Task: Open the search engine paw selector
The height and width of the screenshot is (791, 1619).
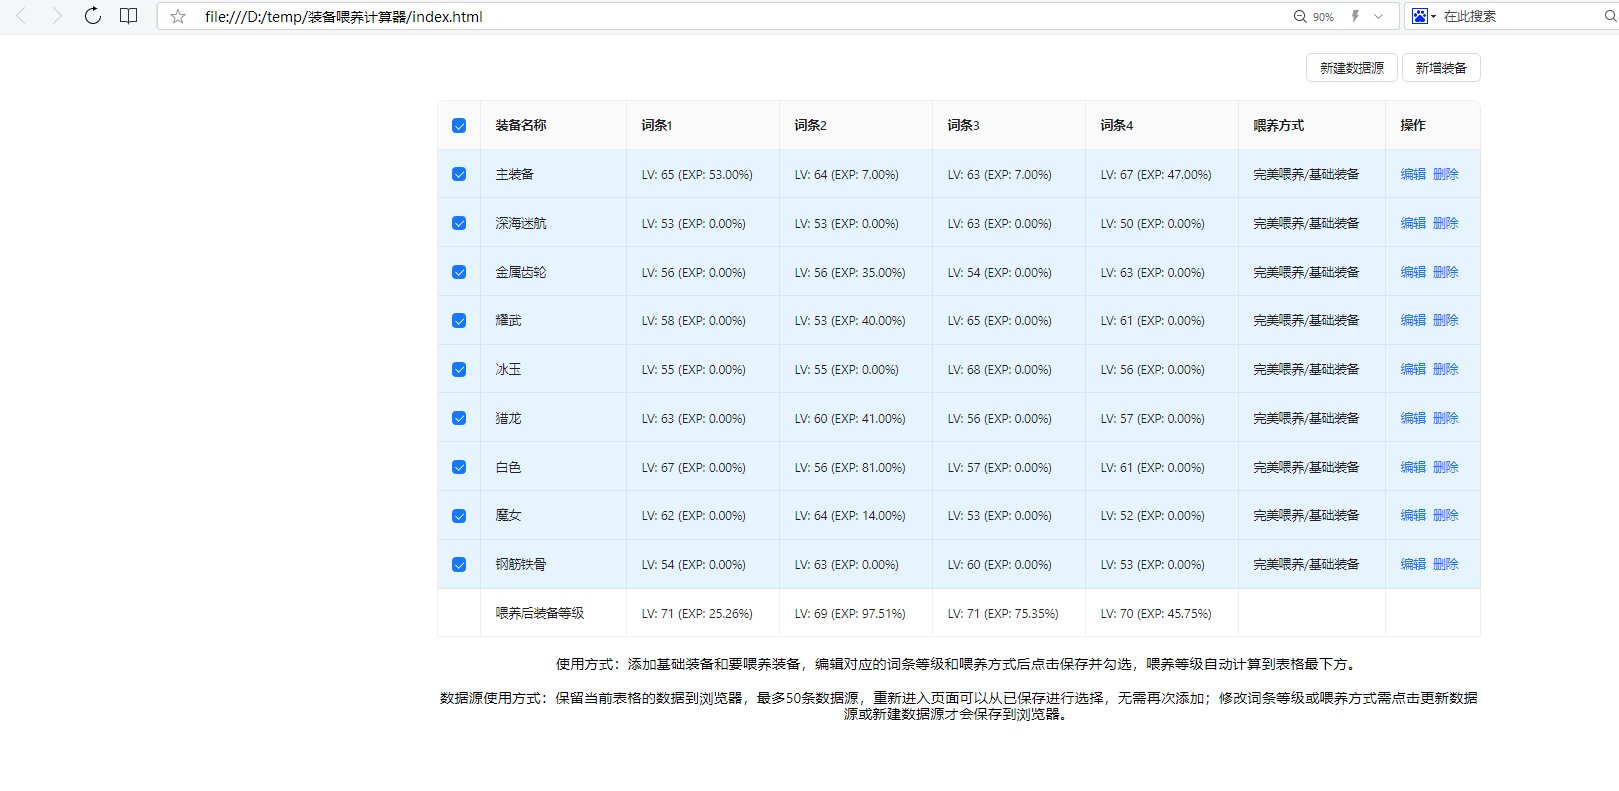Action: [1424, 16]
